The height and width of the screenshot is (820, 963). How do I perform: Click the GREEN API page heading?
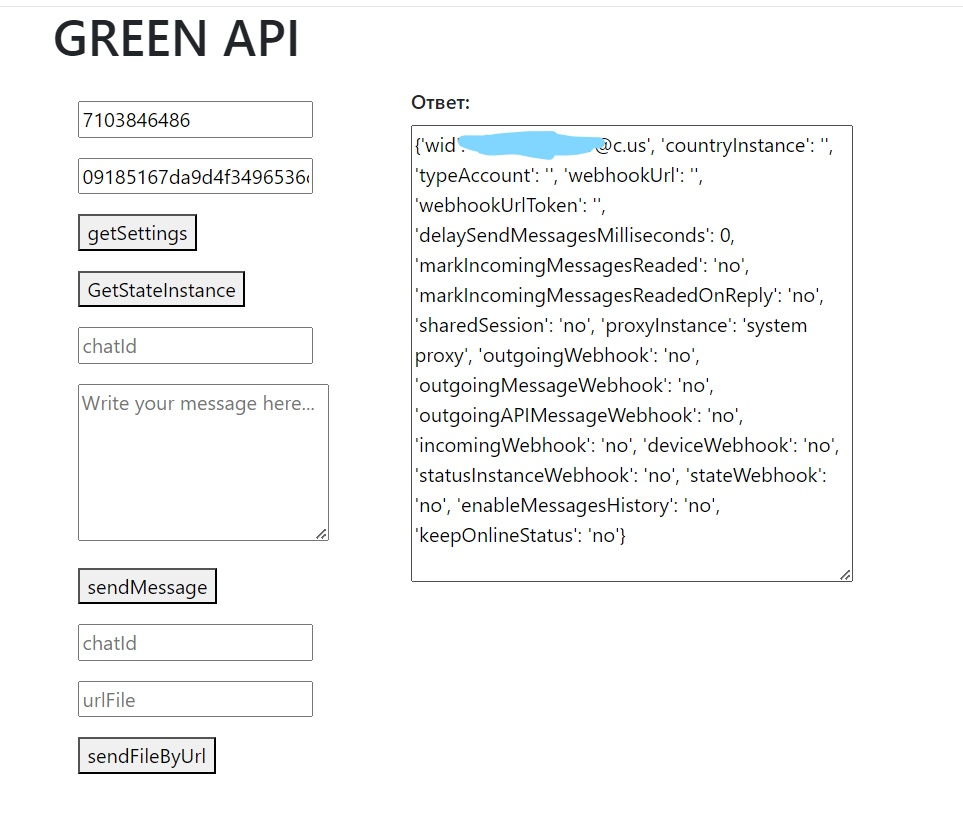(x=176, y=41)
